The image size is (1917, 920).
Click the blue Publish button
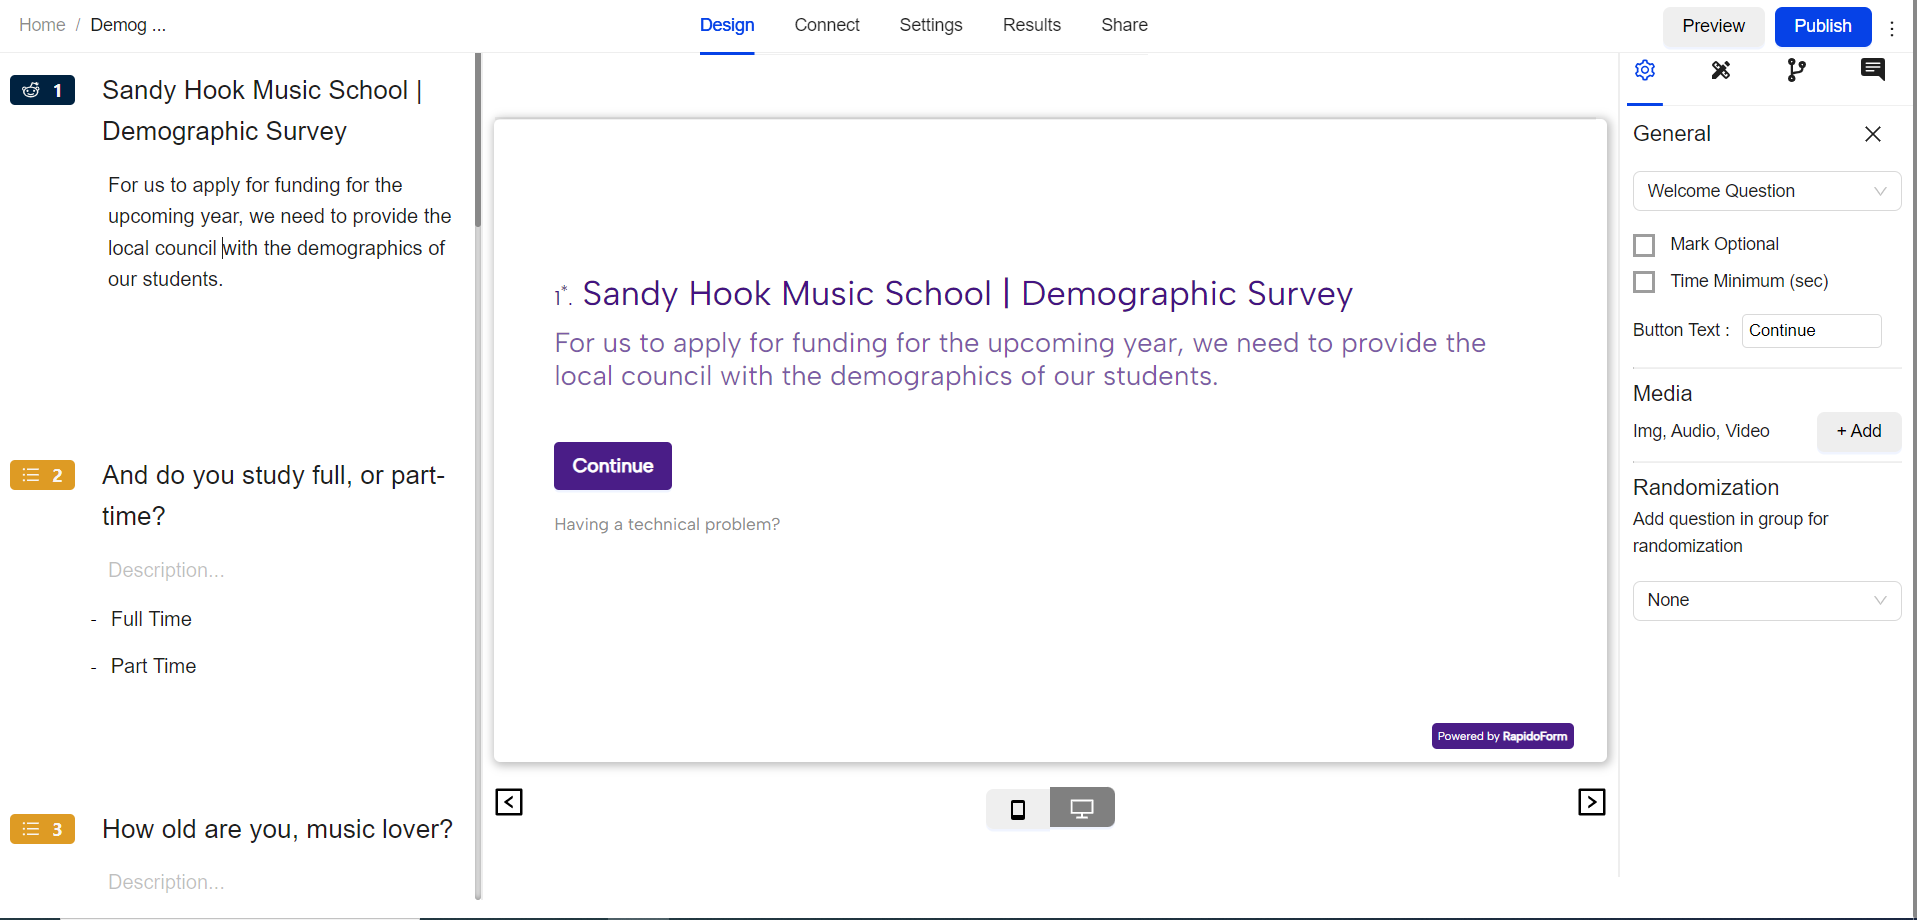[1822, 26]
